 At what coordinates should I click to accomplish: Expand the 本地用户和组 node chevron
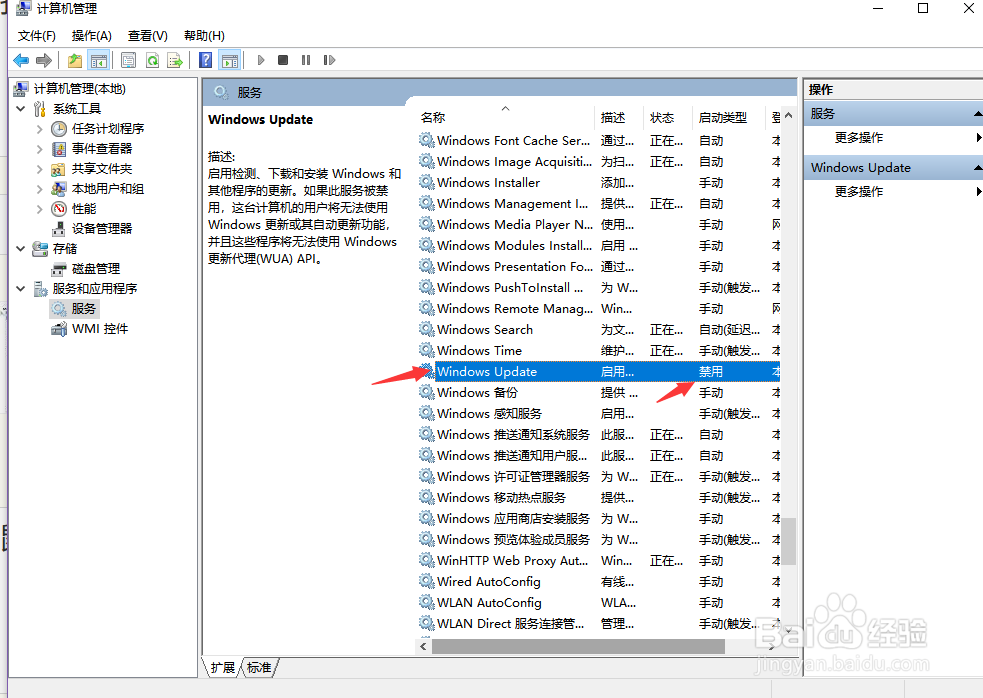pos(39,189)
